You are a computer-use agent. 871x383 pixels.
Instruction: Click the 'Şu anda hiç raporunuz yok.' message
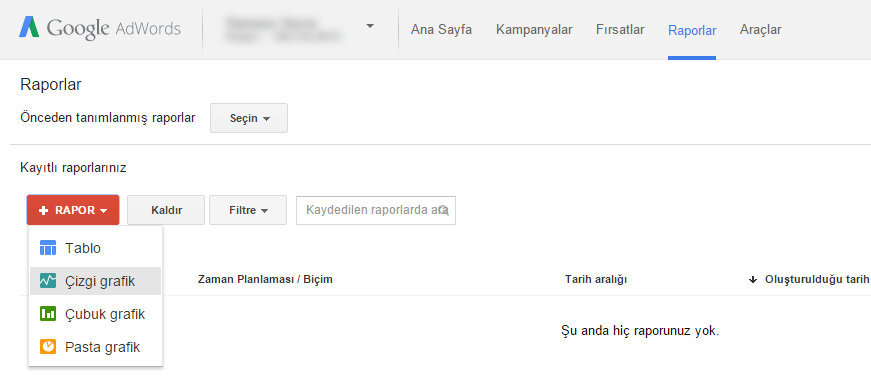click(640, 331)
